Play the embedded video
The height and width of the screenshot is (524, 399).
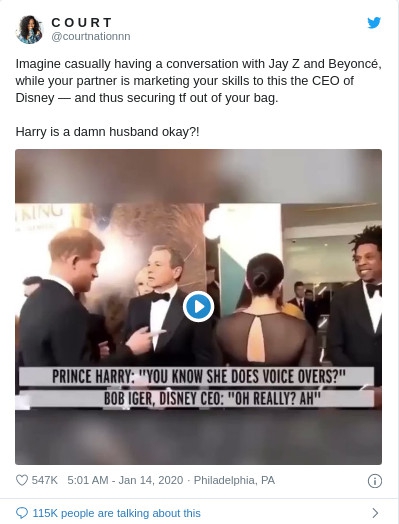198,306
